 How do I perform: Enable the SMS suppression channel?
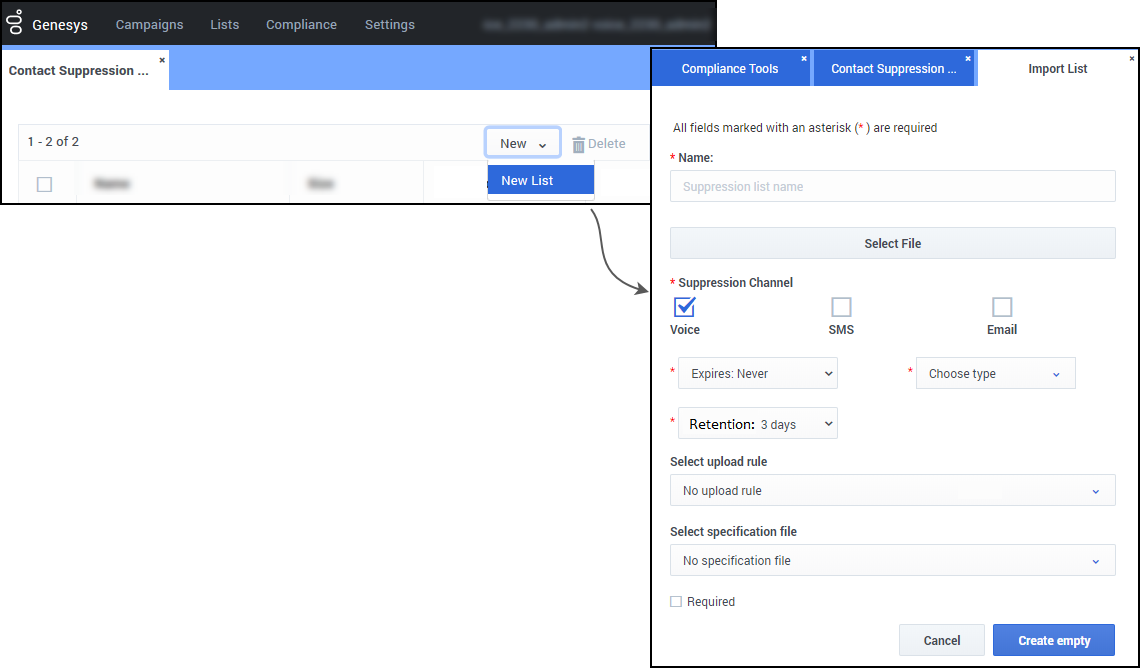(x=841, y=307)
